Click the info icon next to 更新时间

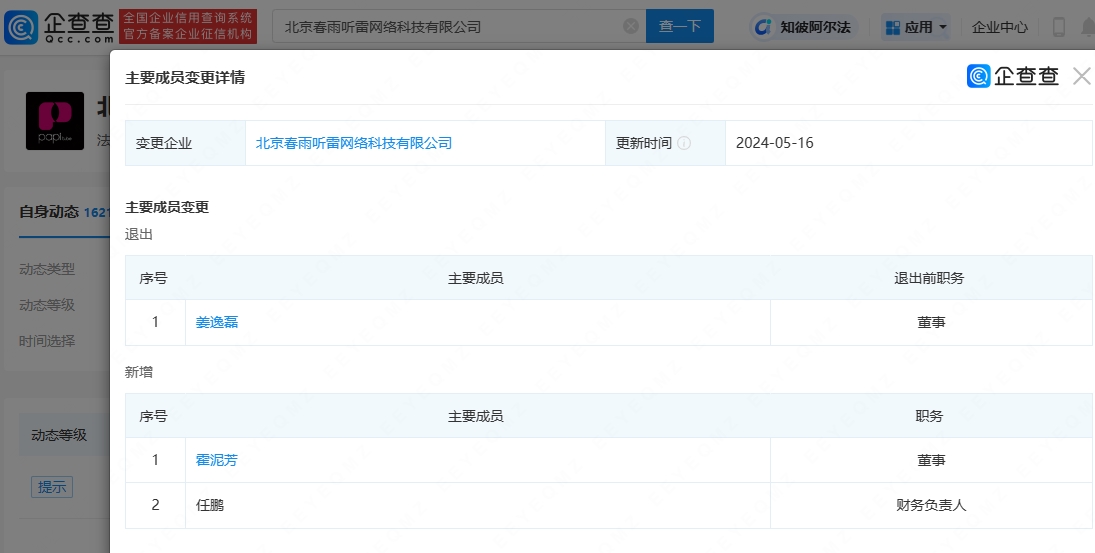pyautogui.click(x=684, y=143)
